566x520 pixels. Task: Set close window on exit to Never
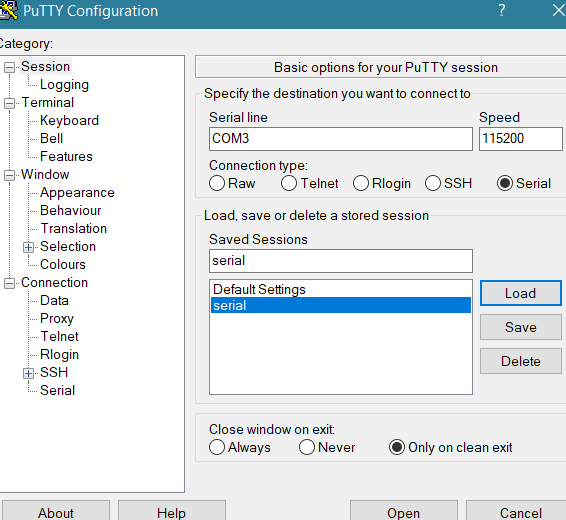pos(307,447)
